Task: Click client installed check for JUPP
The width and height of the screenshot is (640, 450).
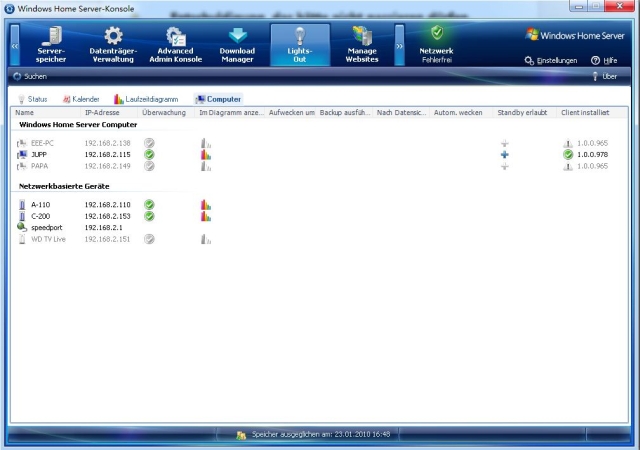Action: [568, 154]
